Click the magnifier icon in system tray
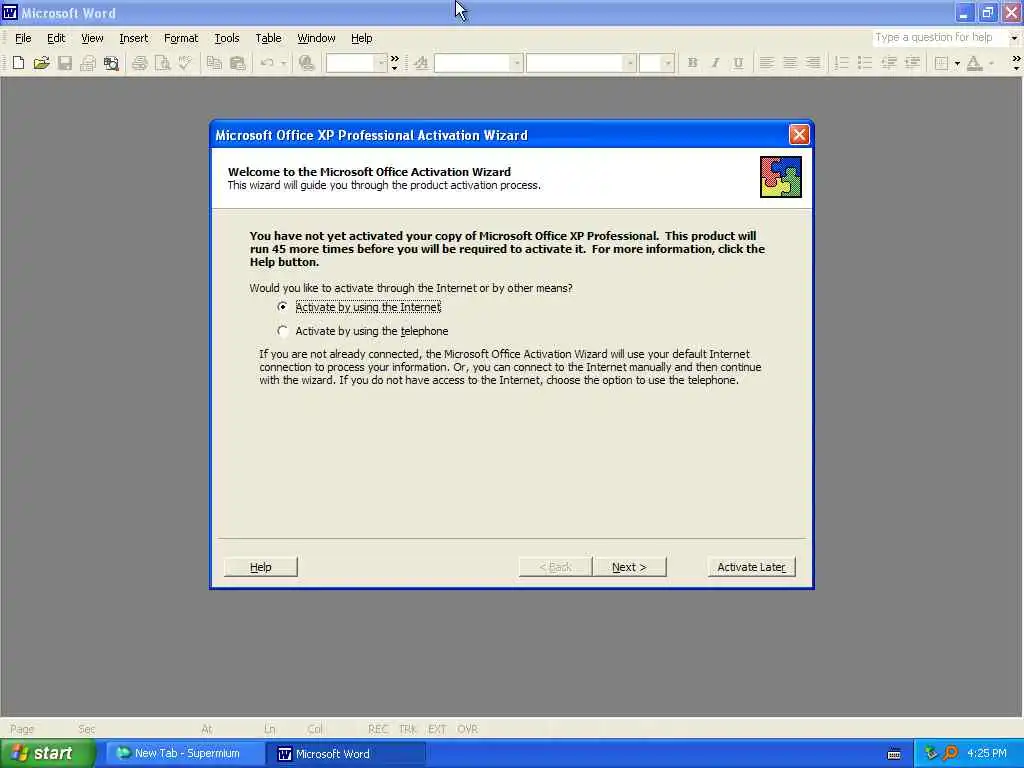1024x768 pixels. [x=950, y=754]
